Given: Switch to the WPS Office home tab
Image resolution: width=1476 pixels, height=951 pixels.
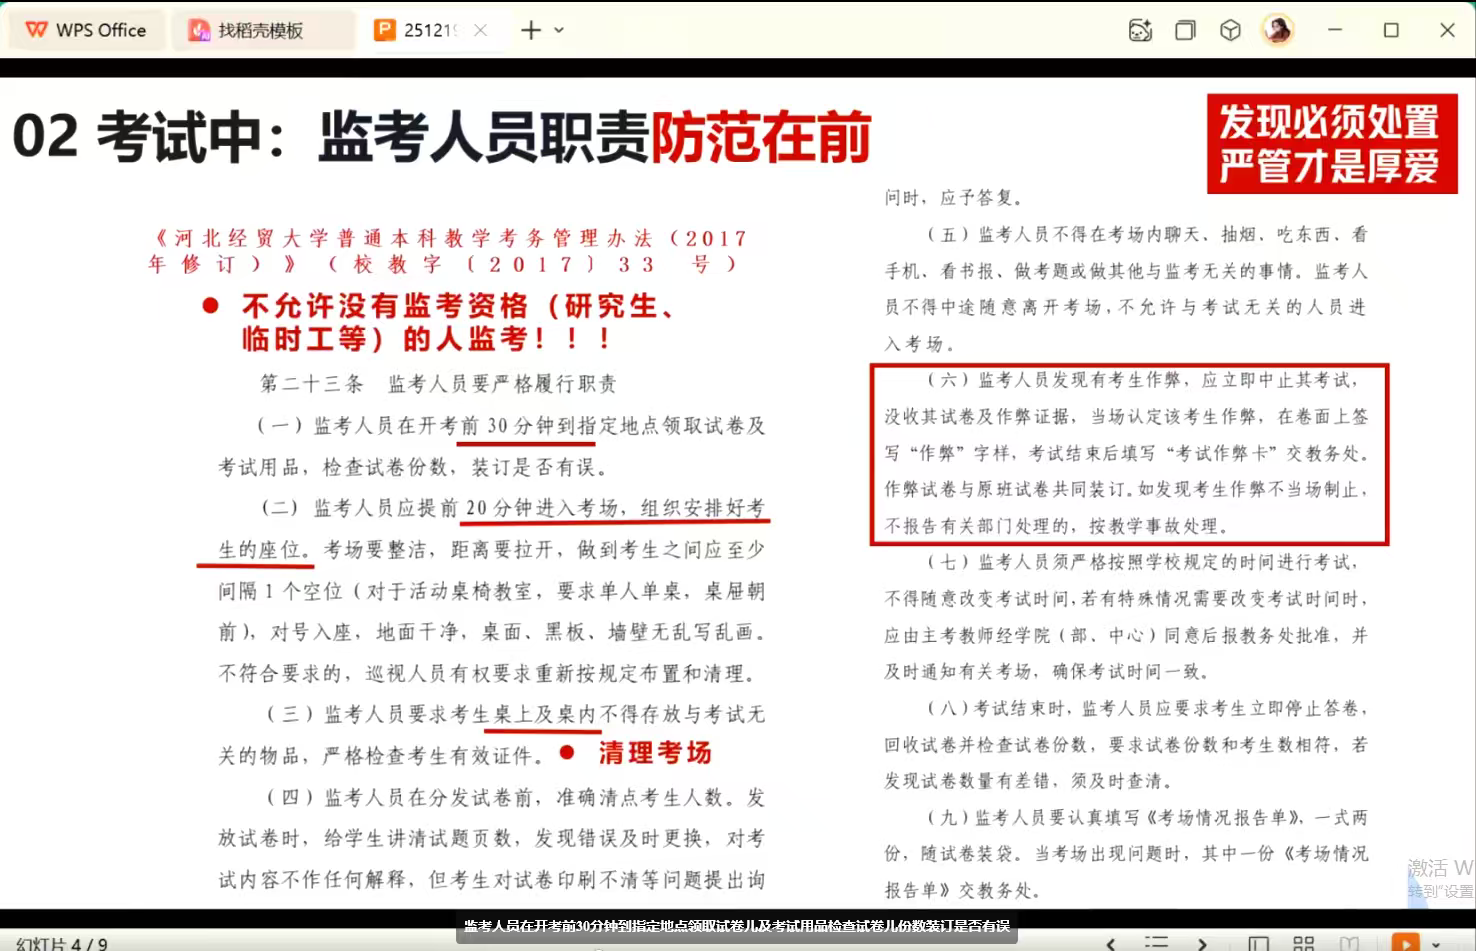Looking at the screenshot, I should 86,30.
